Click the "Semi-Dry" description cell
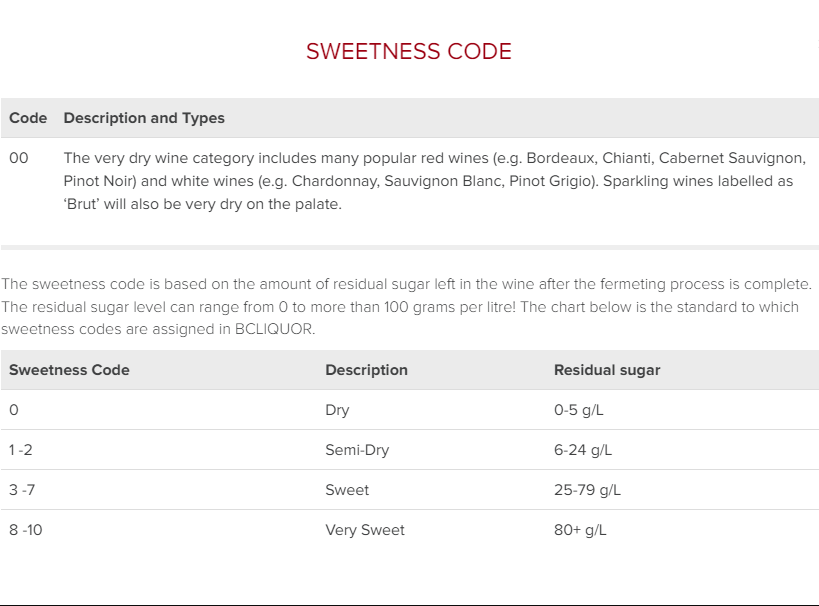This screenshot has width=819, height=606. (x=357, y=450)
